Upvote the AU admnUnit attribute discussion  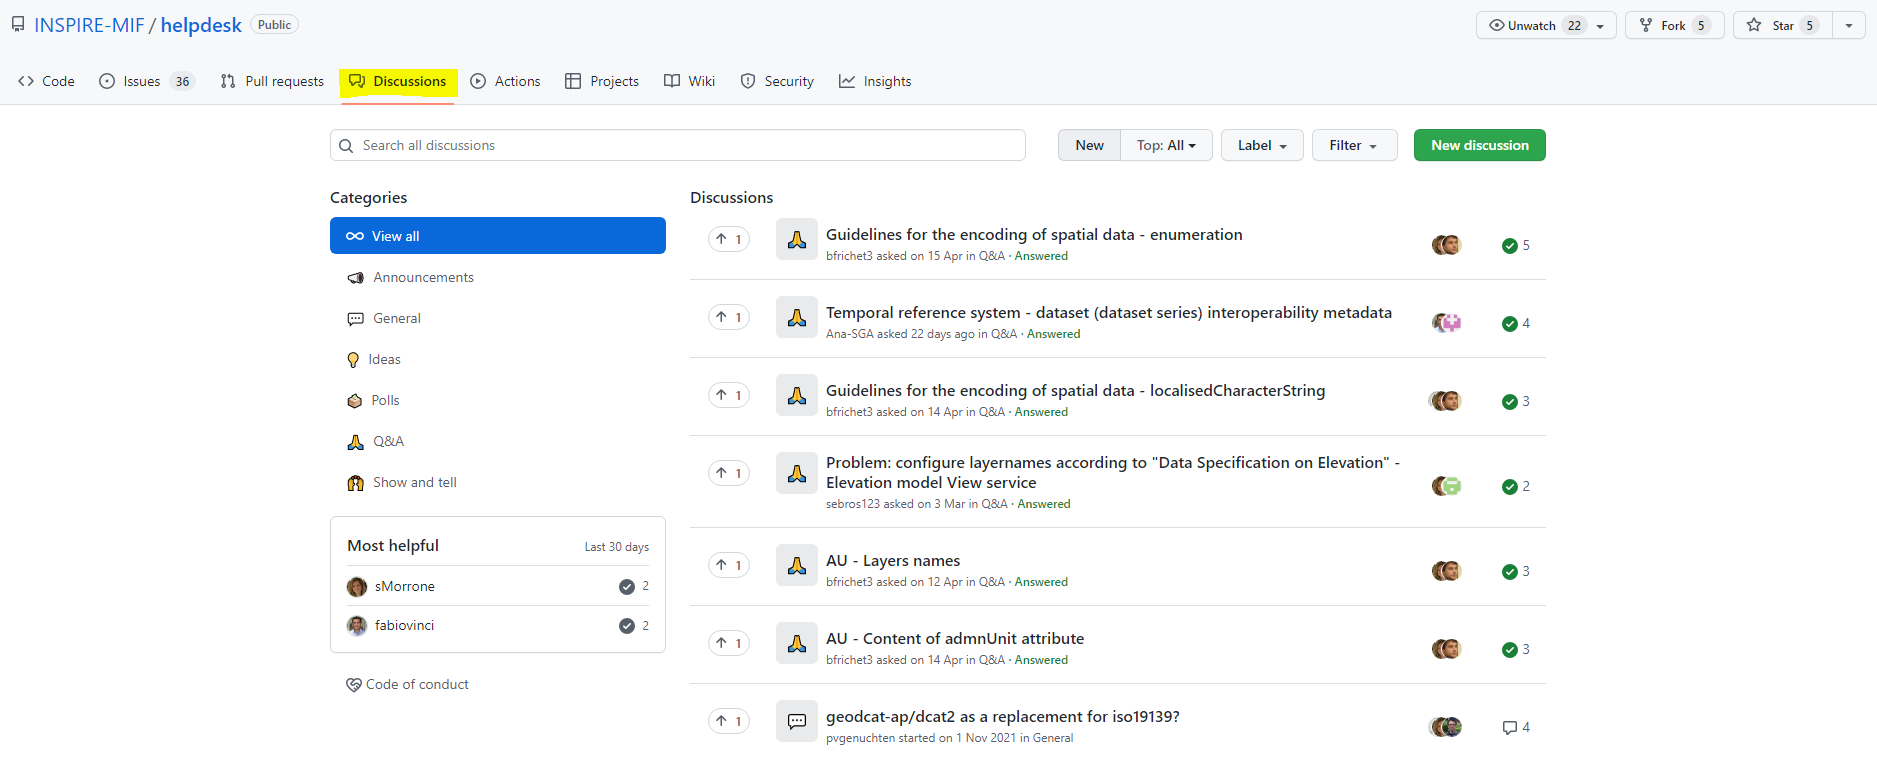coord(729,643)
